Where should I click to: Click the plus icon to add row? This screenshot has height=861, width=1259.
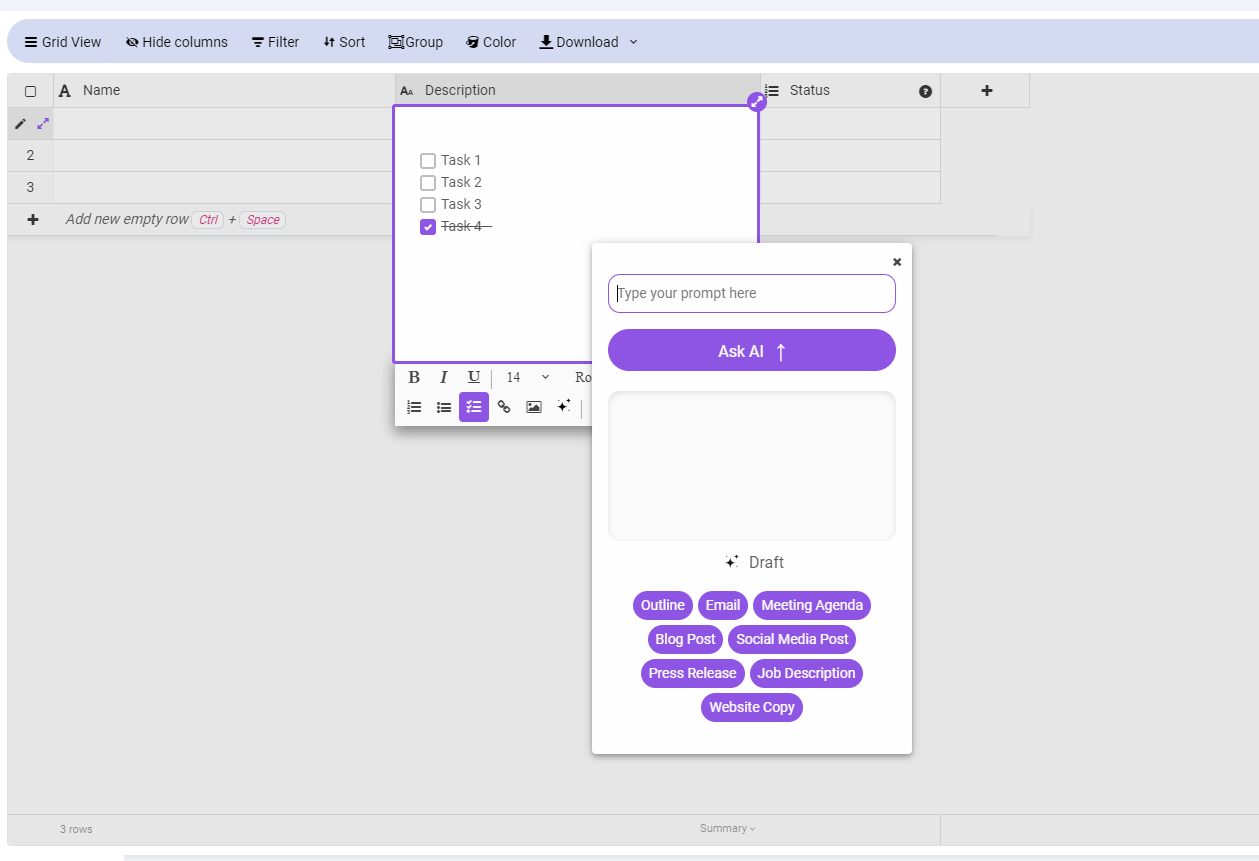[32, 219]
